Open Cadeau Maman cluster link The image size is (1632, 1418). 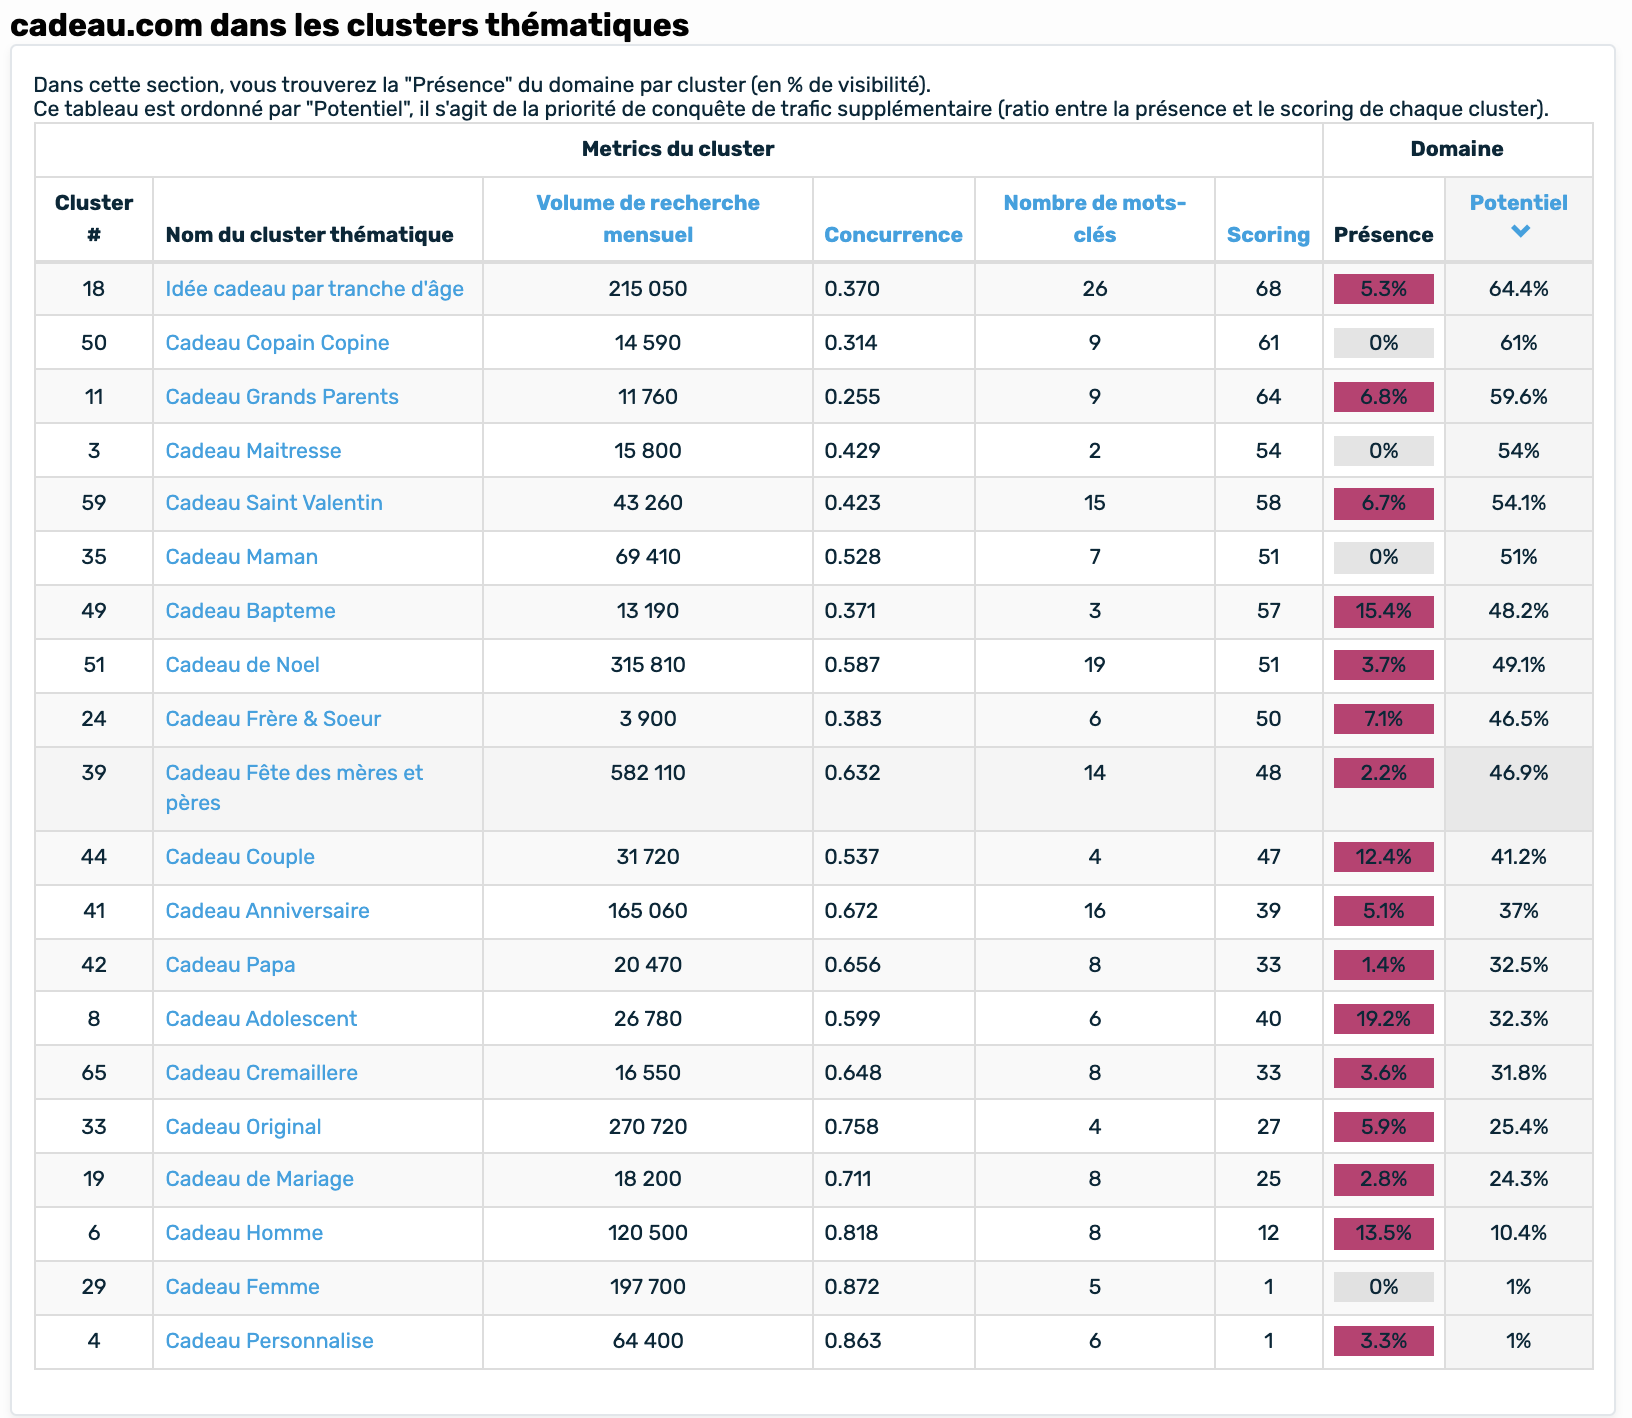coord(242,557)
